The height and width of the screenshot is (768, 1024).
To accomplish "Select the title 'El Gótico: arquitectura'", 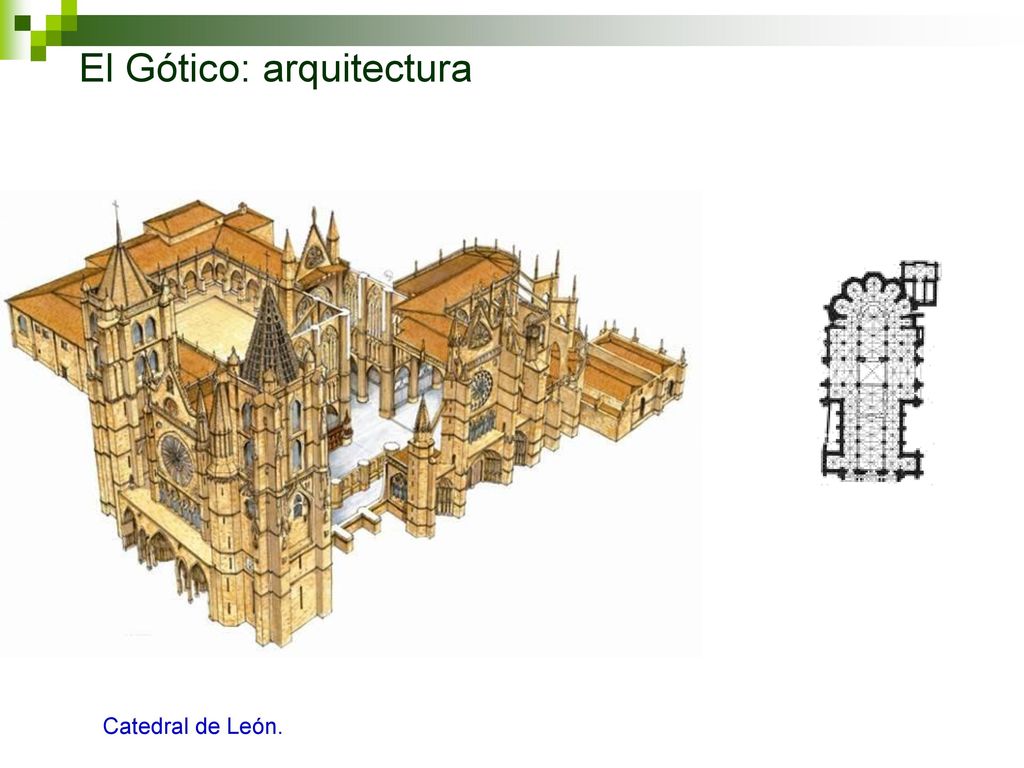I will coord(275,69).
